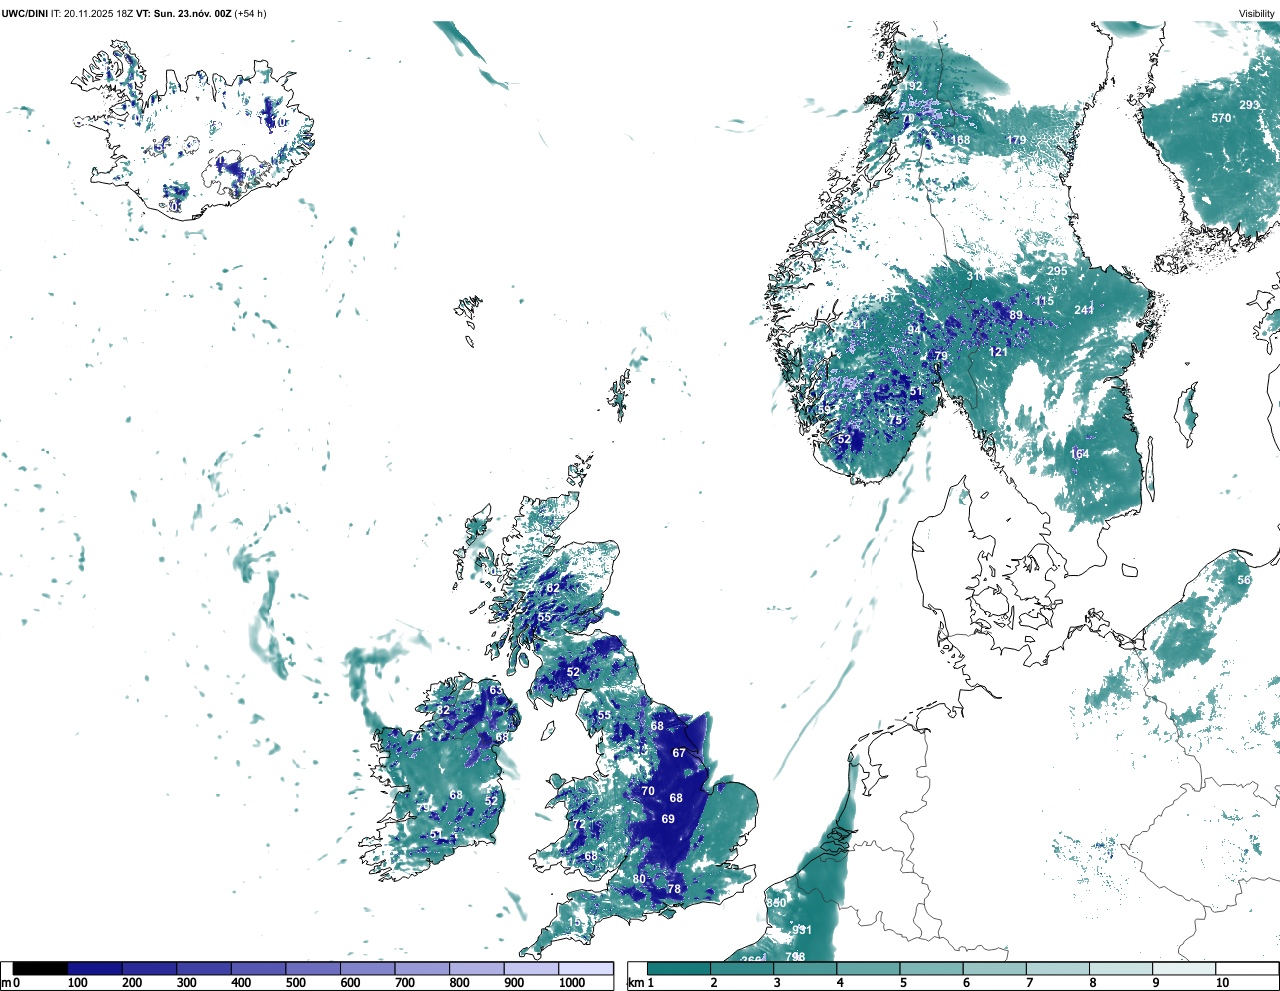Screen dimensions: 1280x991
Task: Select the 164 value in southern Sweden
Action: click(x=1080, y=454)
